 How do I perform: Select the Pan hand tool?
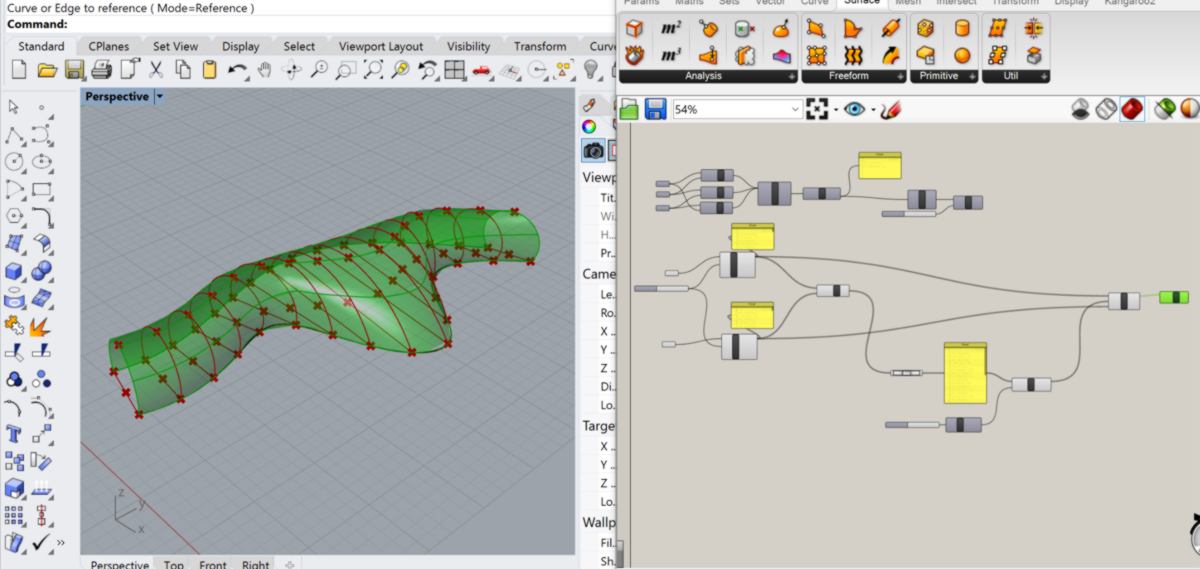point(264,70)
